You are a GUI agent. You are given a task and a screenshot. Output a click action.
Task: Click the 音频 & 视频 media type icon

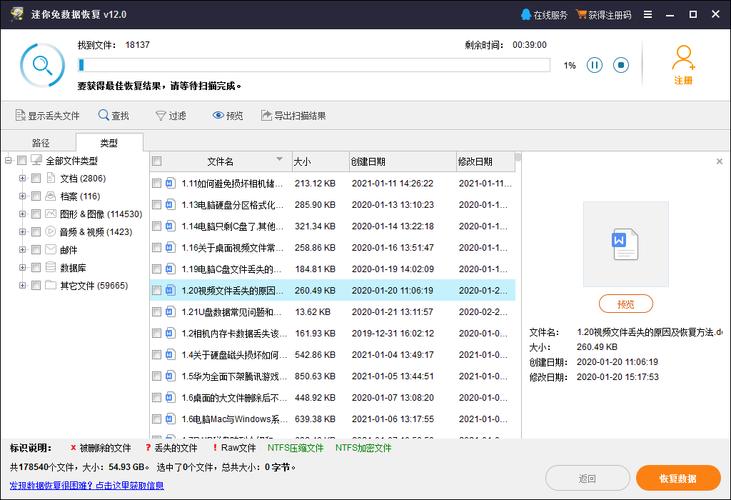[51, 232]
